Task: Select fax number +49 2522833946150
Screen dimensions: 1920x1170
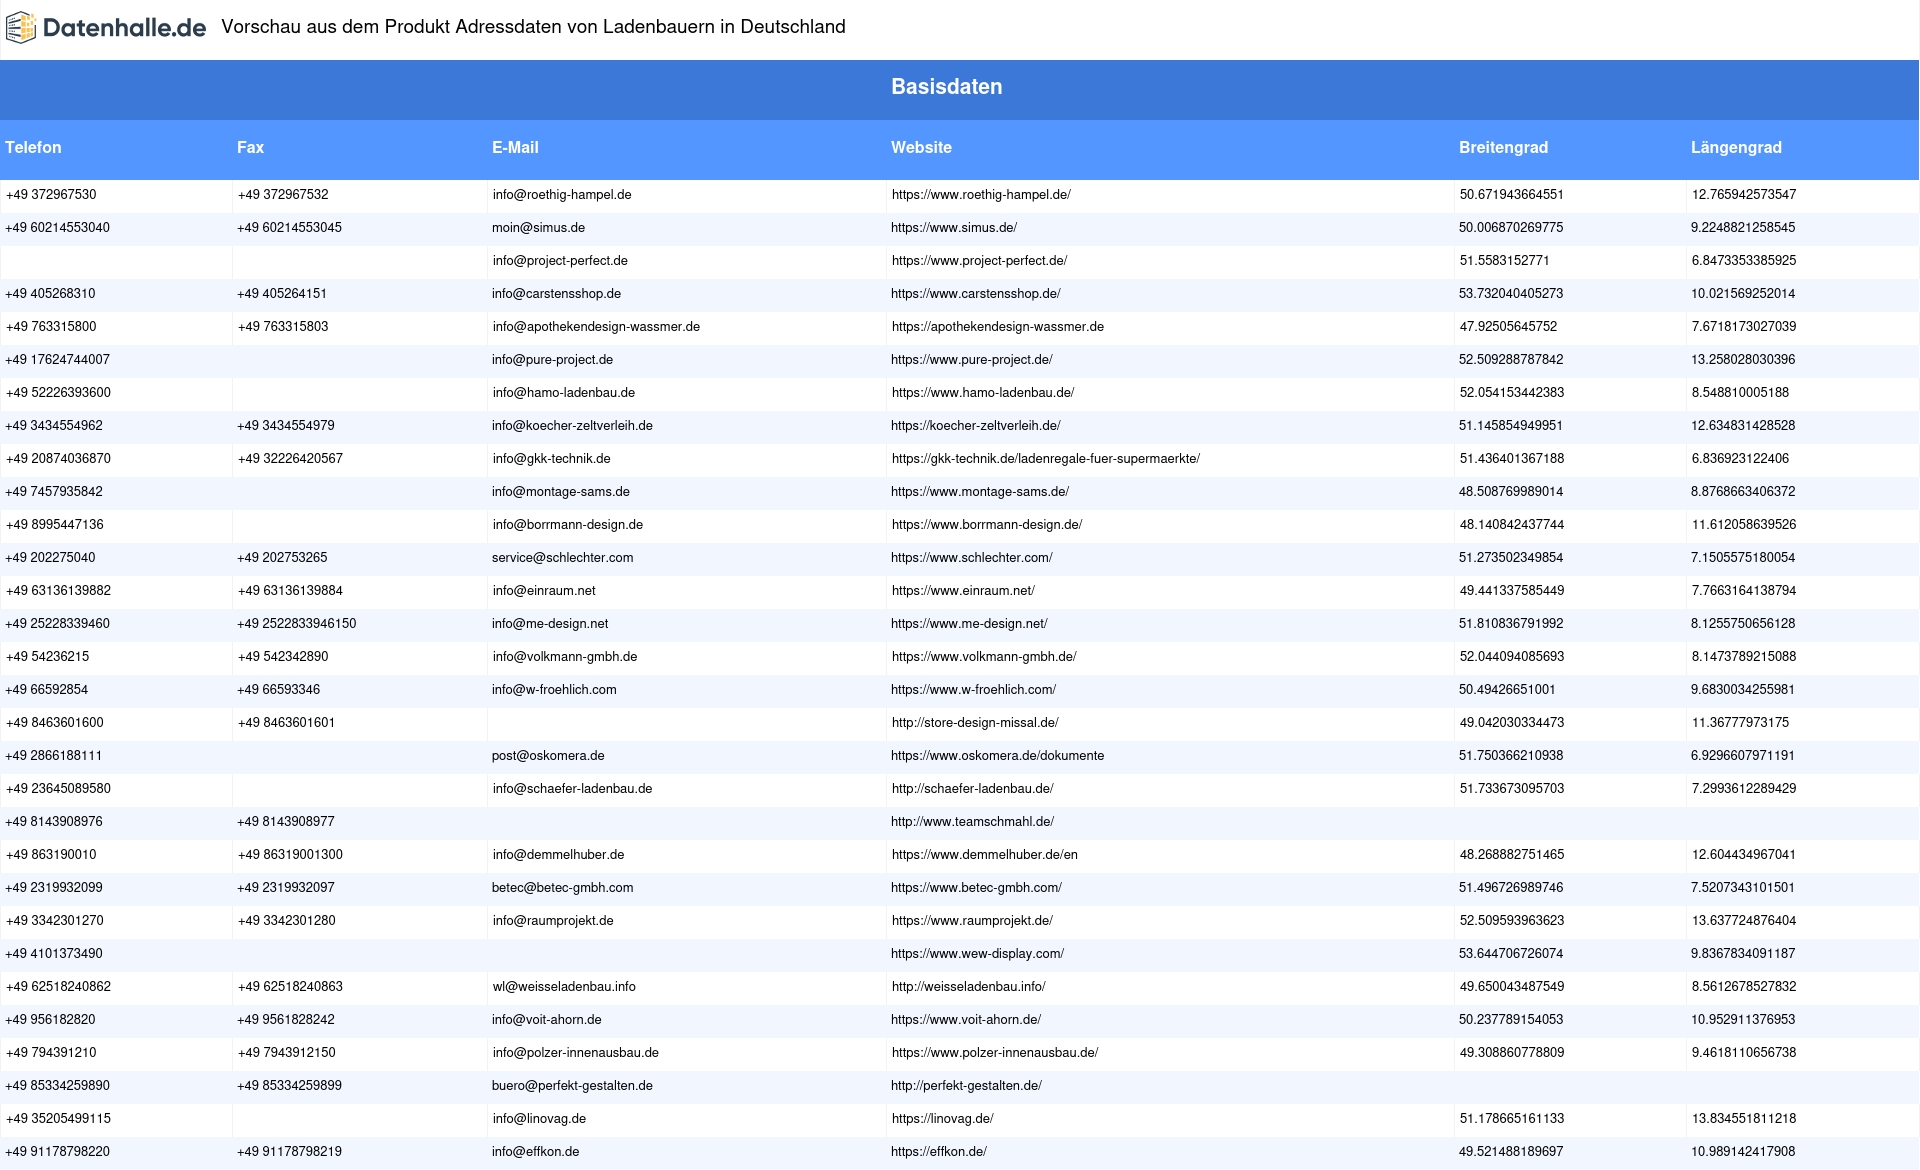Action: [296, 624]
